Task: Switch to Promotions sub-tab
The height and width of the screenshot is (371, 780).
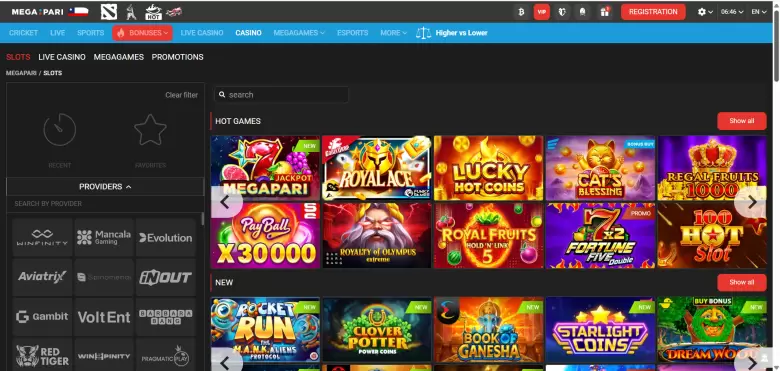Action: click(x=178, y=57)
